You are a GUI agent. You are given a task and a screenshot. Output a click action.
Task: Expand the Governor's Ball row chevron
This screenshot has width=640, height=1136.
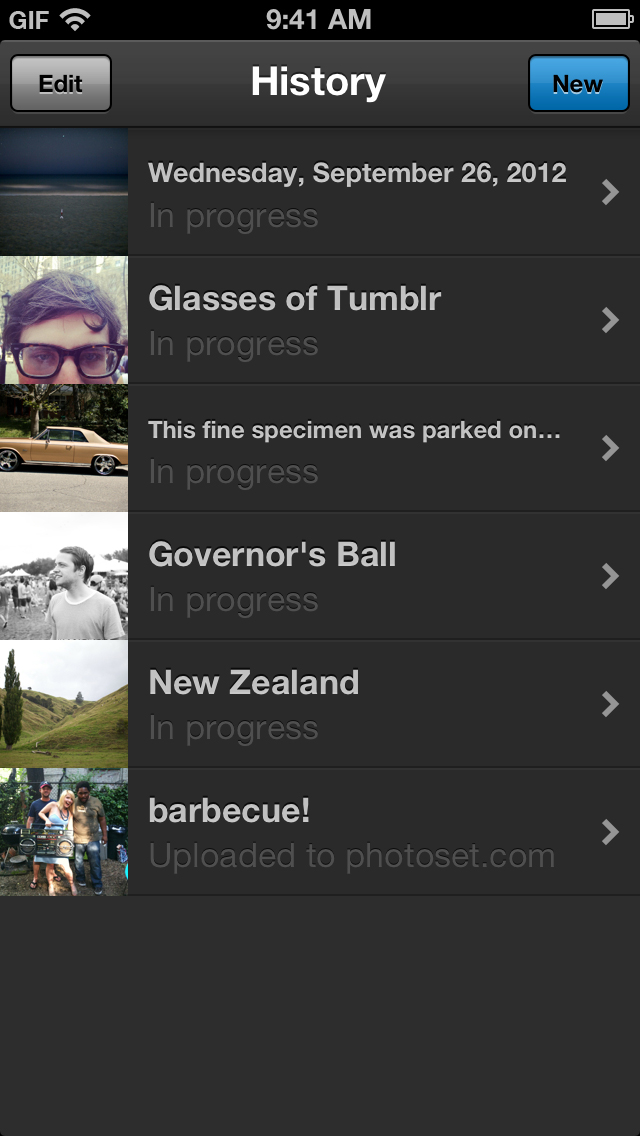click(x=610, y=576)
